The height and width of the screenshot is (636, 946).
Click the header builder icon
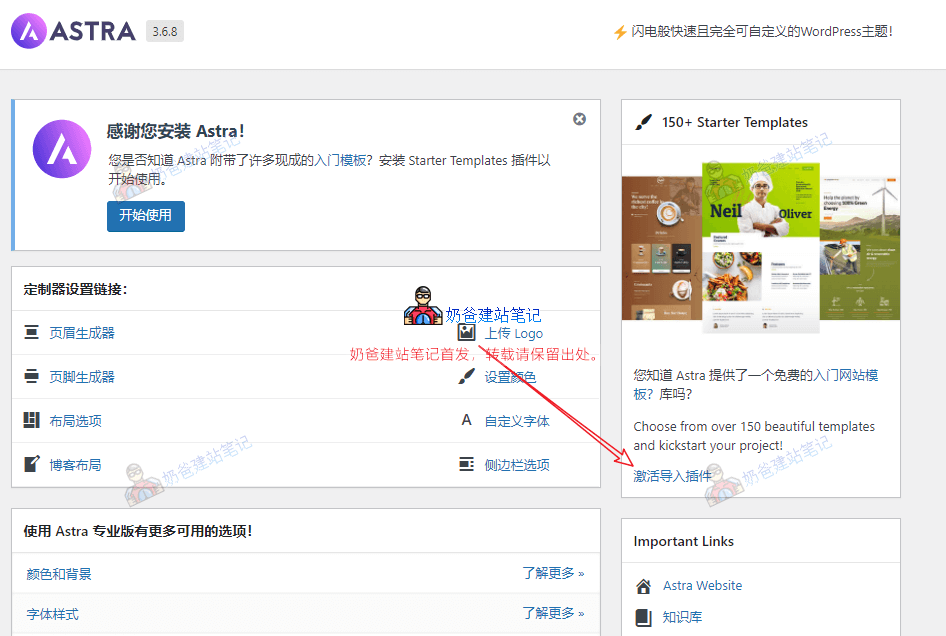click(32, 333)
